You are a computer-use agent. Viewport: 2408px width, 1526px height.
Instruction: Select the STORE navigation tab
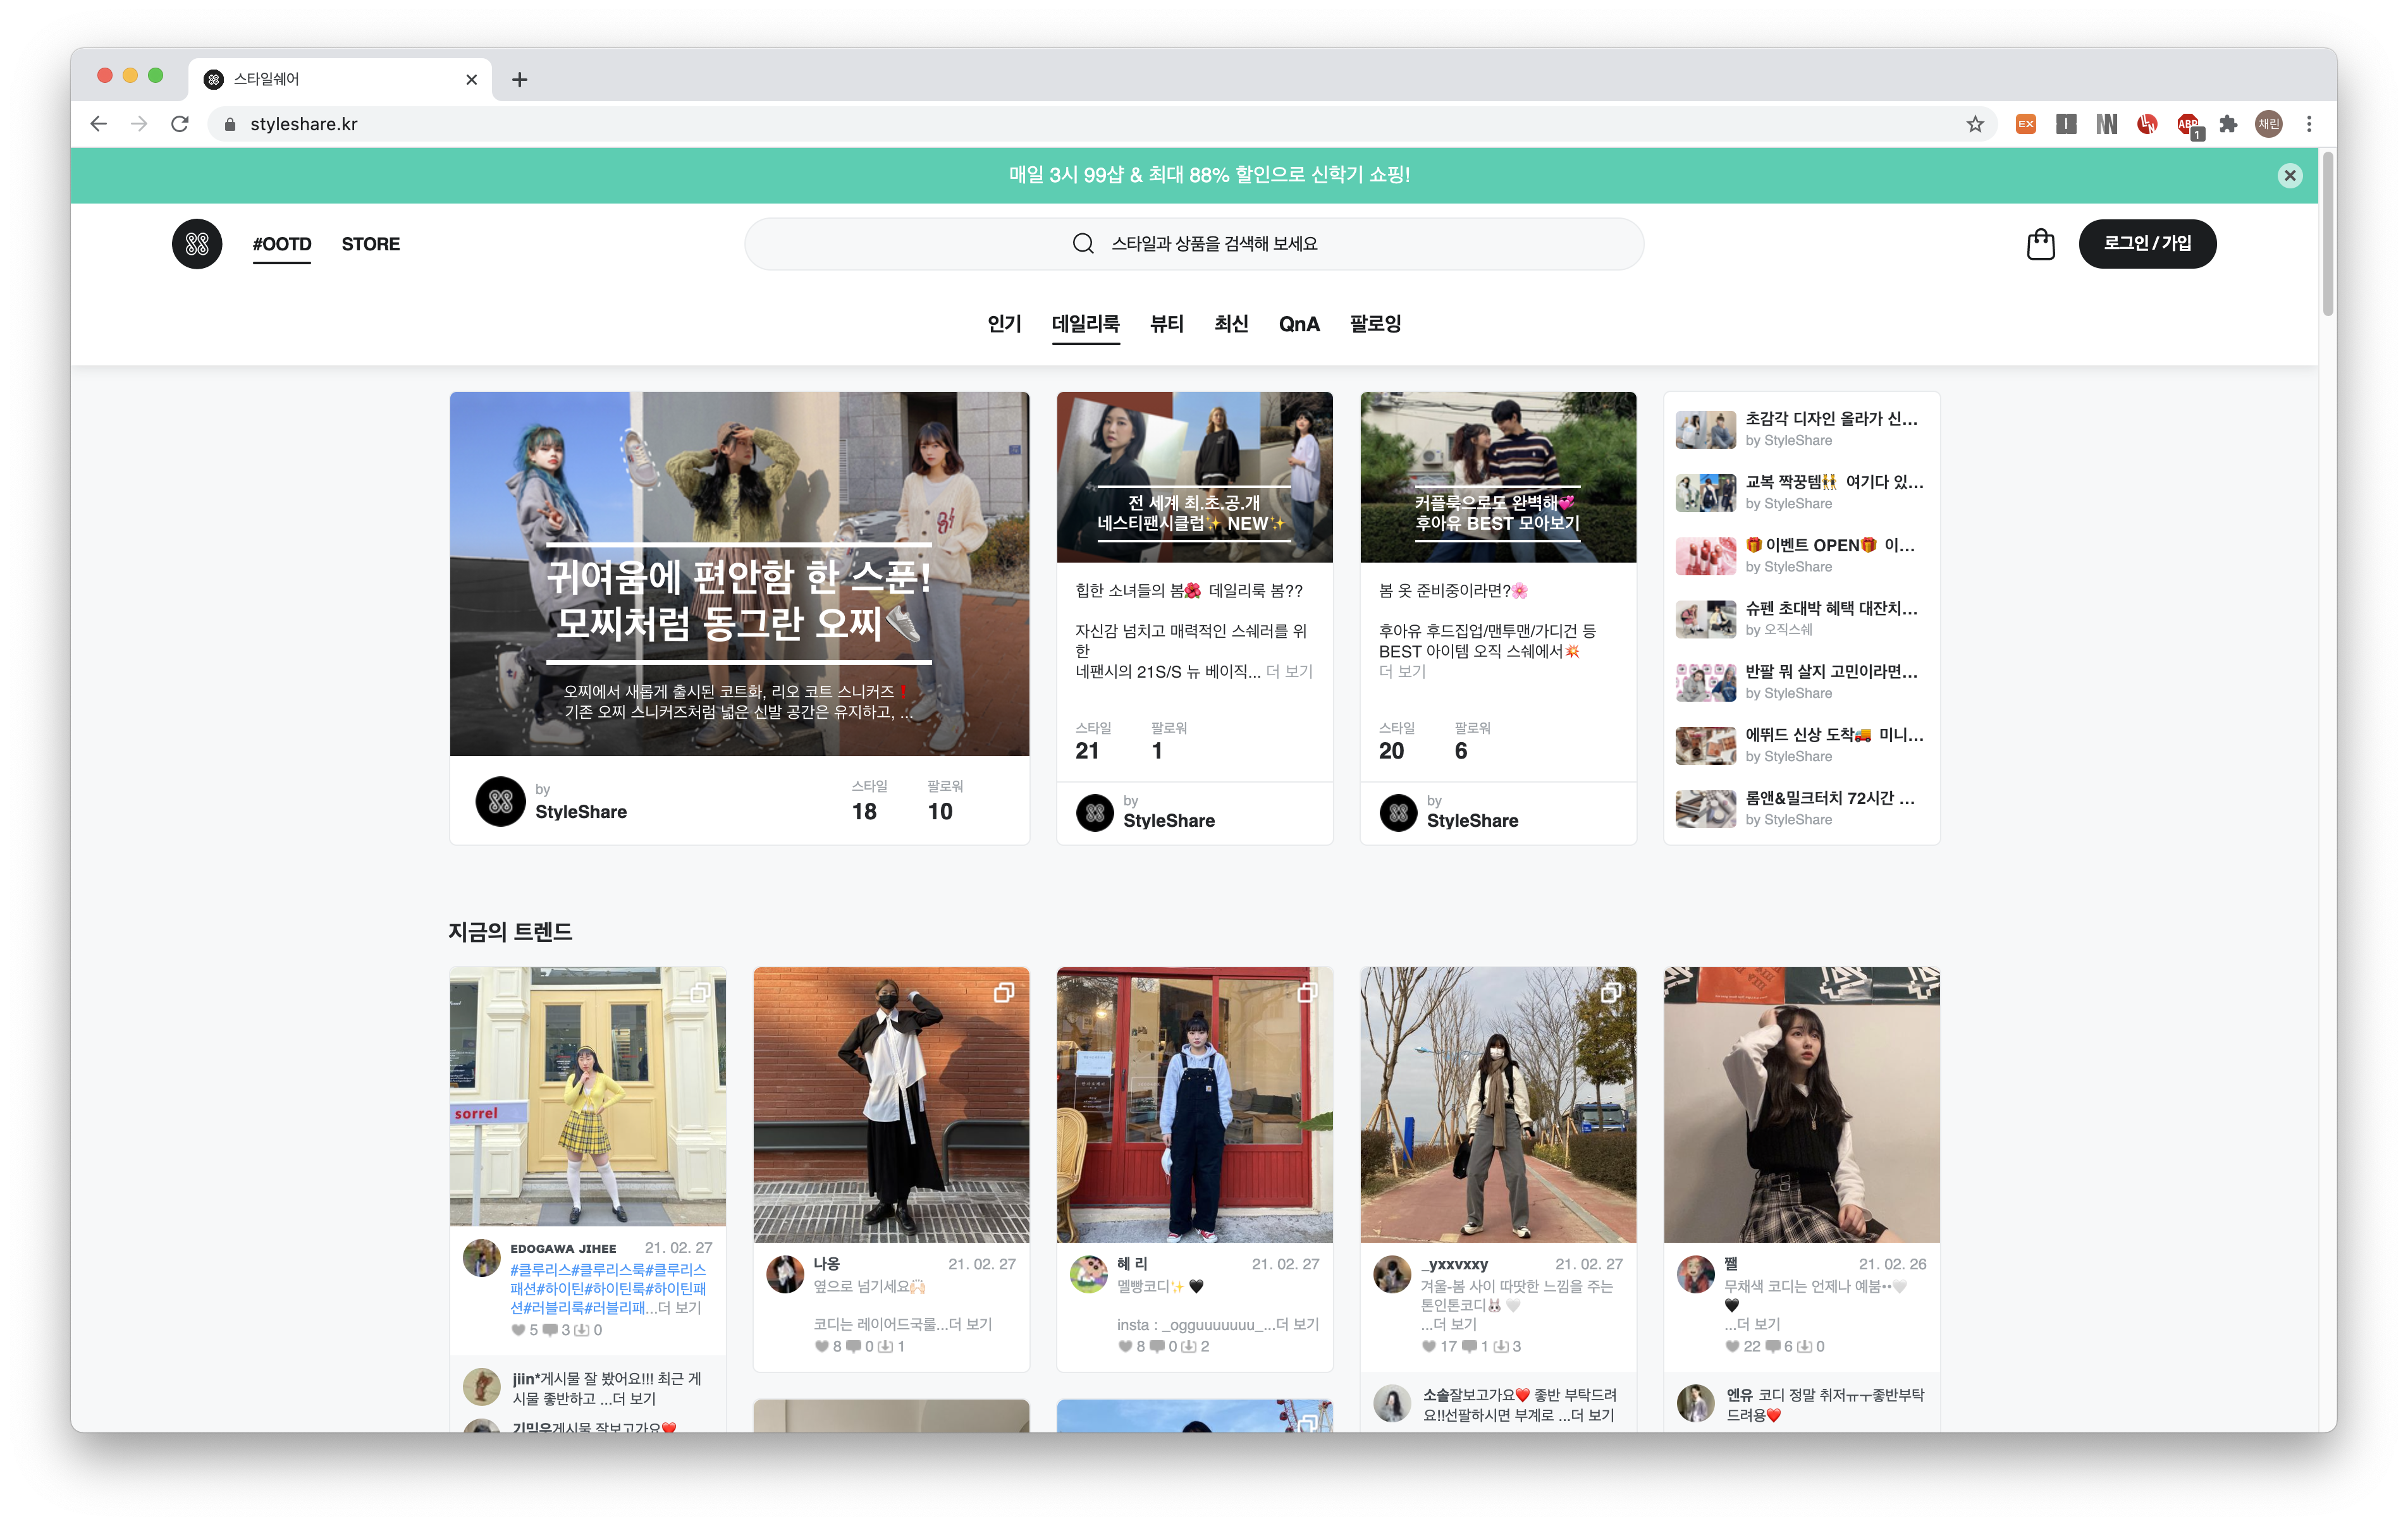click(x=370, y=244)
